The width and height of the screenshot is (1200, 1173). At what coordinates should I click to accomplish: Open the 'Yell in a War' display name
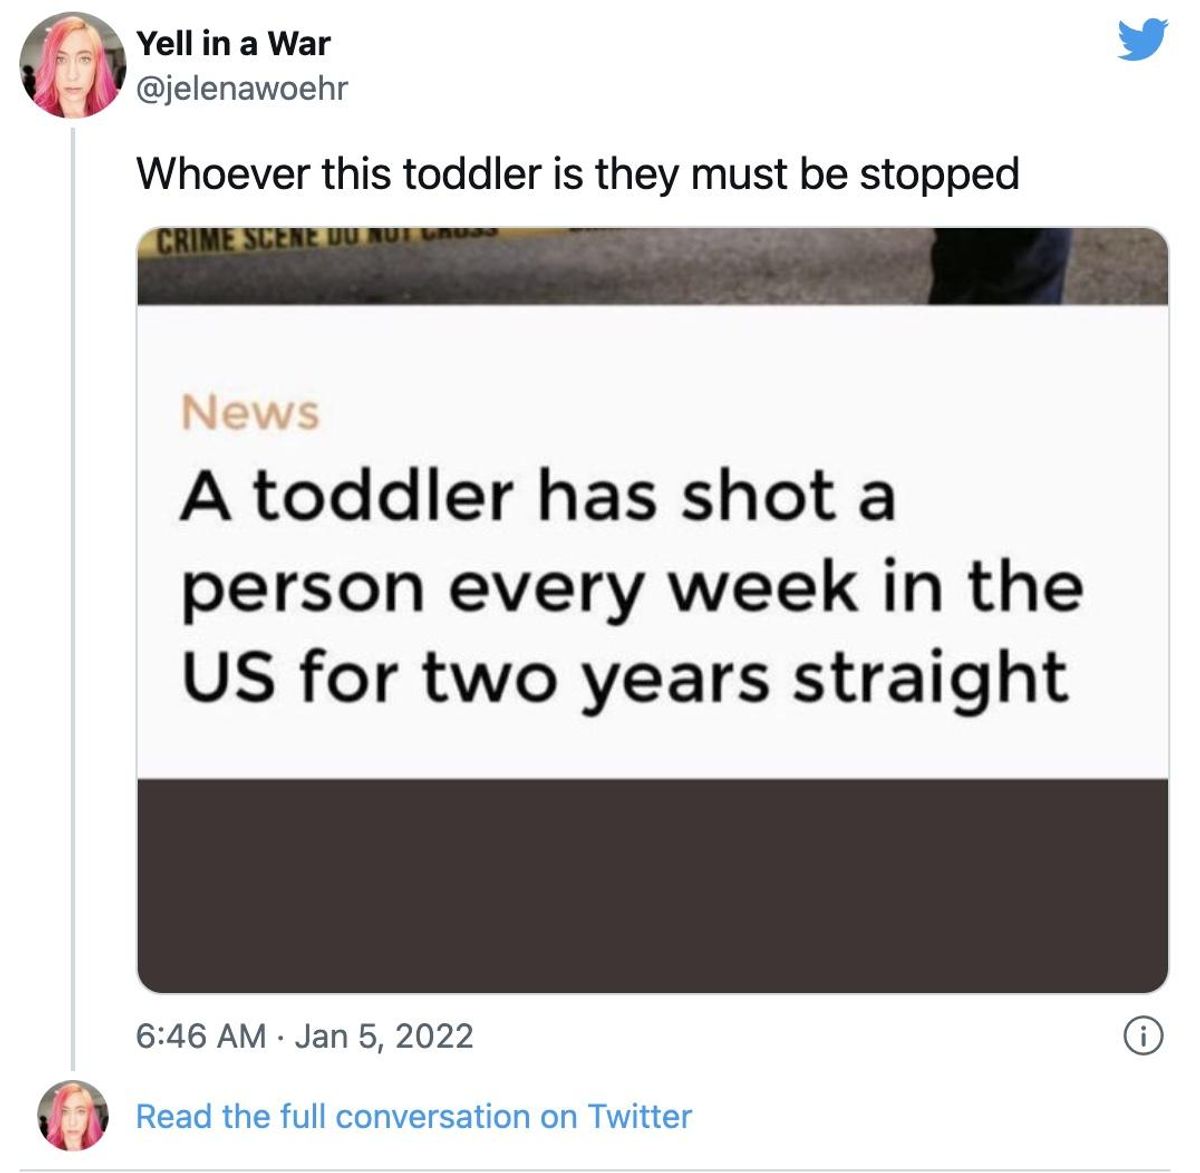point(233,43)
